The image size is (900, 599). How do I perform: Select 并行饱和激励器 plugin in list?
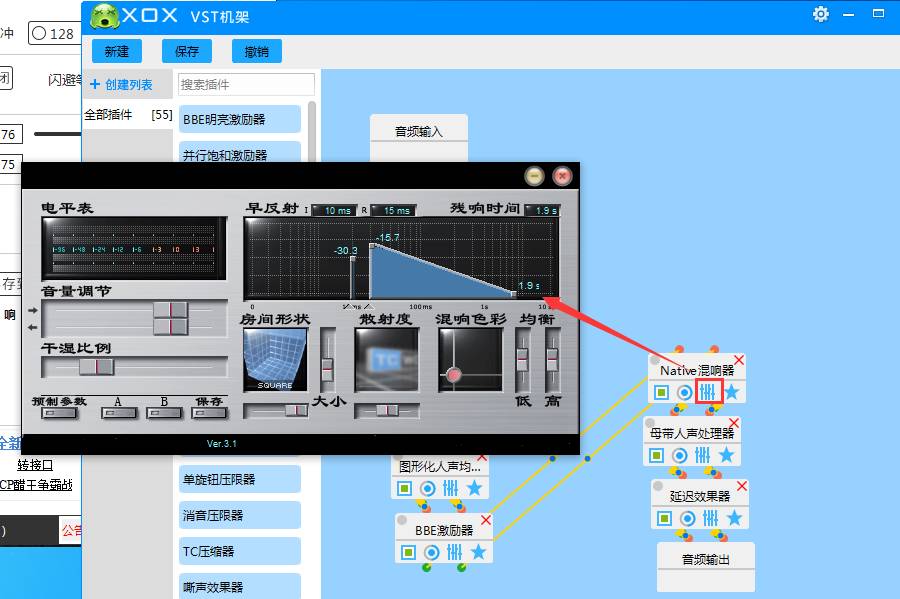coord(239,153)
